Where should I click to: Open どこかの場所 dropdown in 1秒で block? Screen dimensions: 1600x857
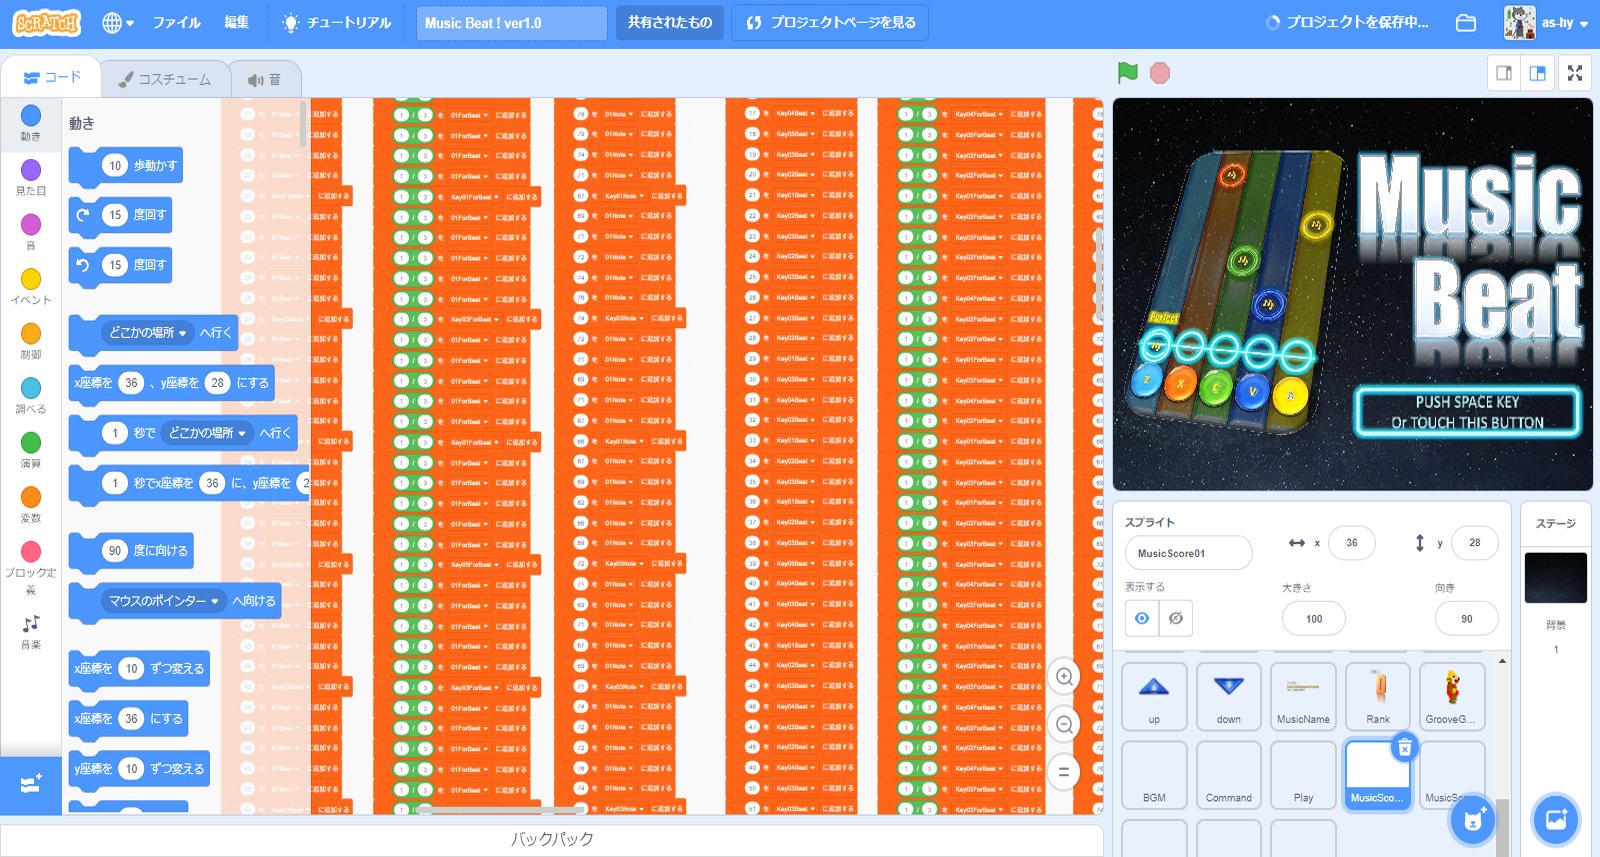tap(207, 433)
